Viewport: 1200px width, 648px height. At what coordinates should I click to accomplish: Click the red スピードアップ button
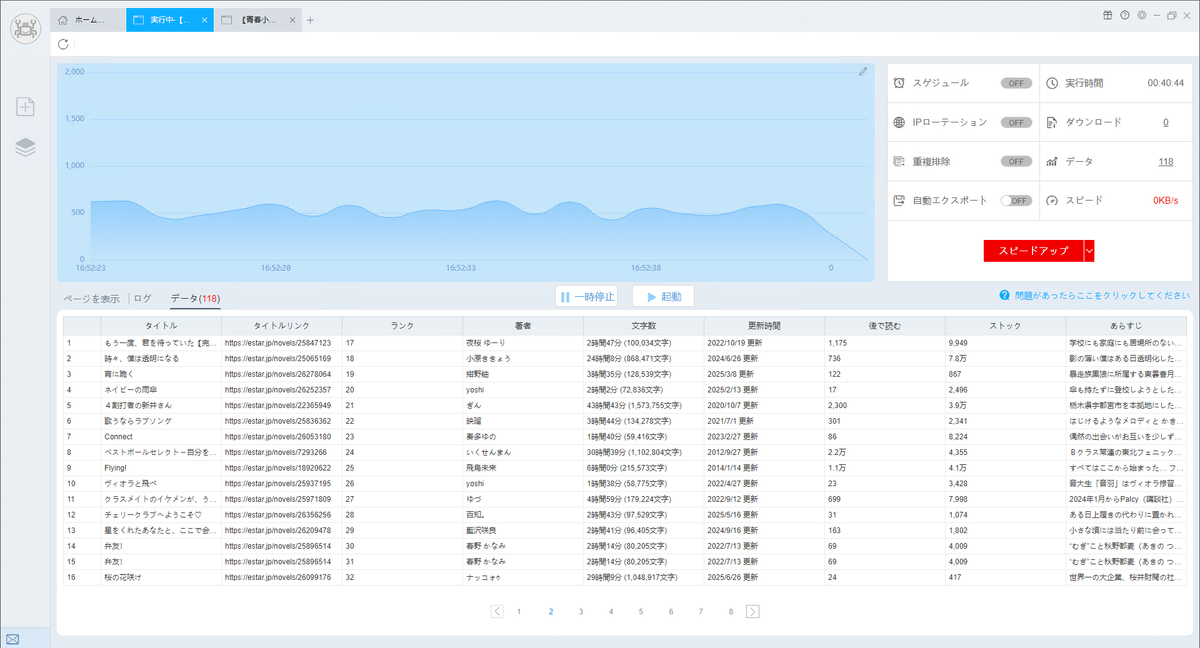(x=1033, y=251)
